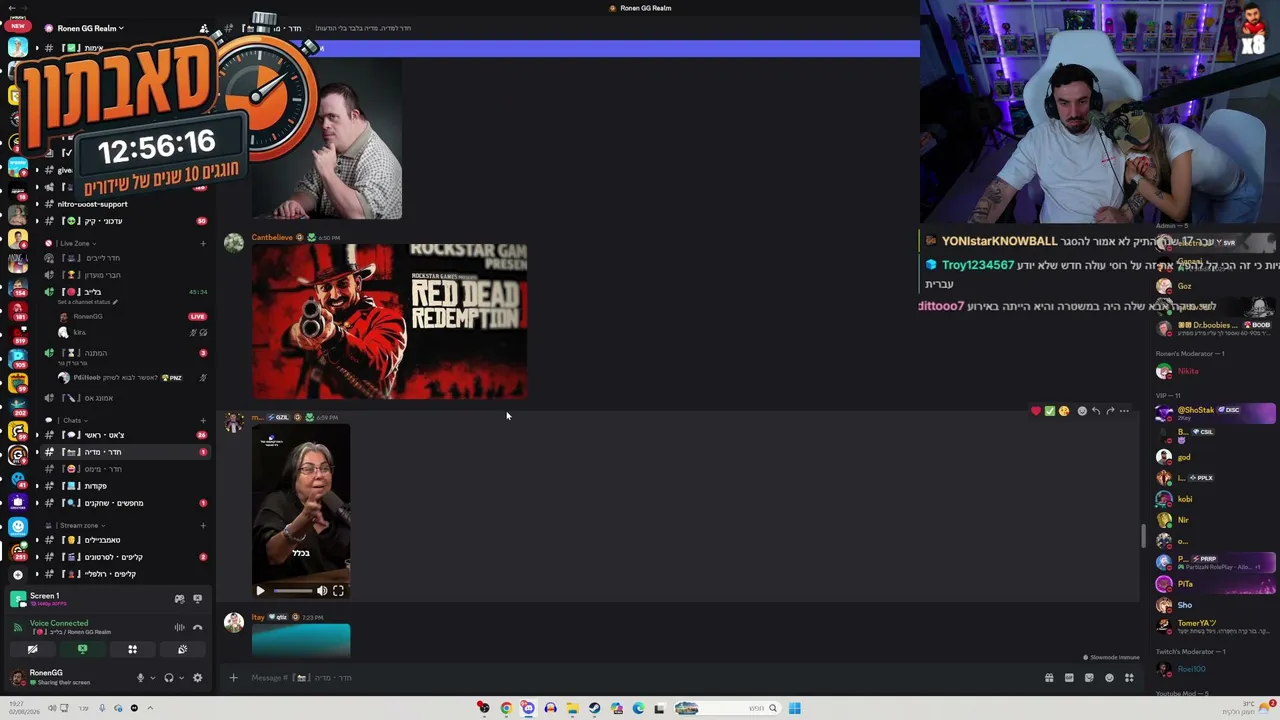Image resolution: width=1280 pixels, height=720 pixels.
Task: Toggle headphone deafen
Action: click(x=168, y=678)
